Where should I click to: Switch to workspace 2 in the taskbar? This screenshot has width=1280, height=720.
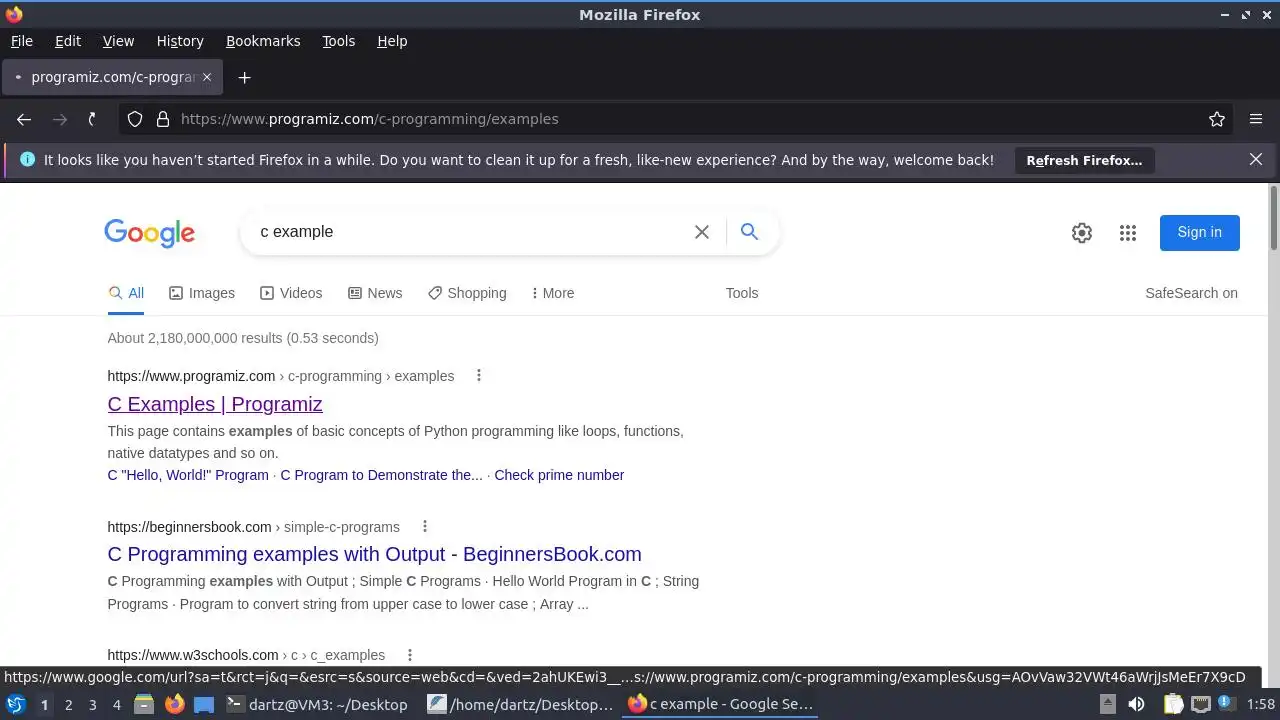coord(68,705)
